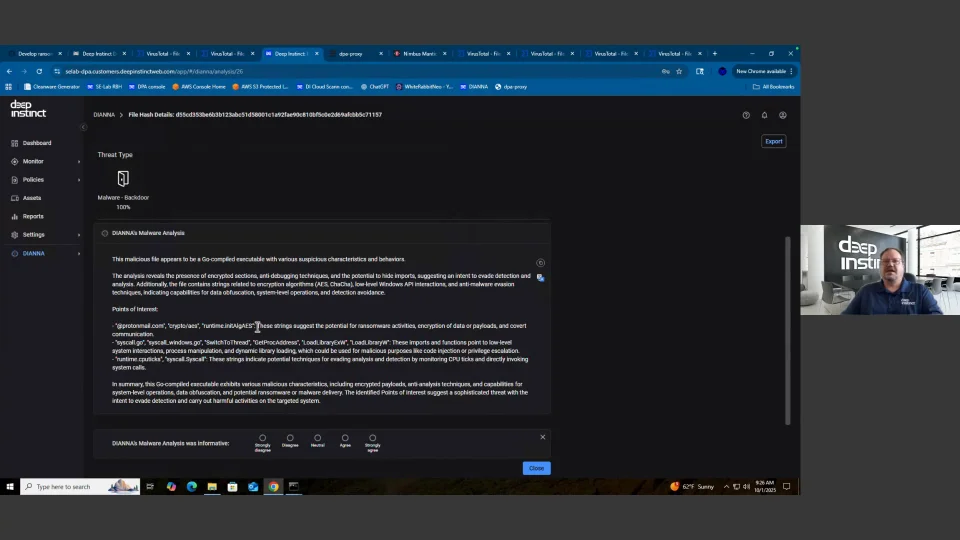
Task: Switch to the dpa-proxy browser tab
Action: point(355,54)
